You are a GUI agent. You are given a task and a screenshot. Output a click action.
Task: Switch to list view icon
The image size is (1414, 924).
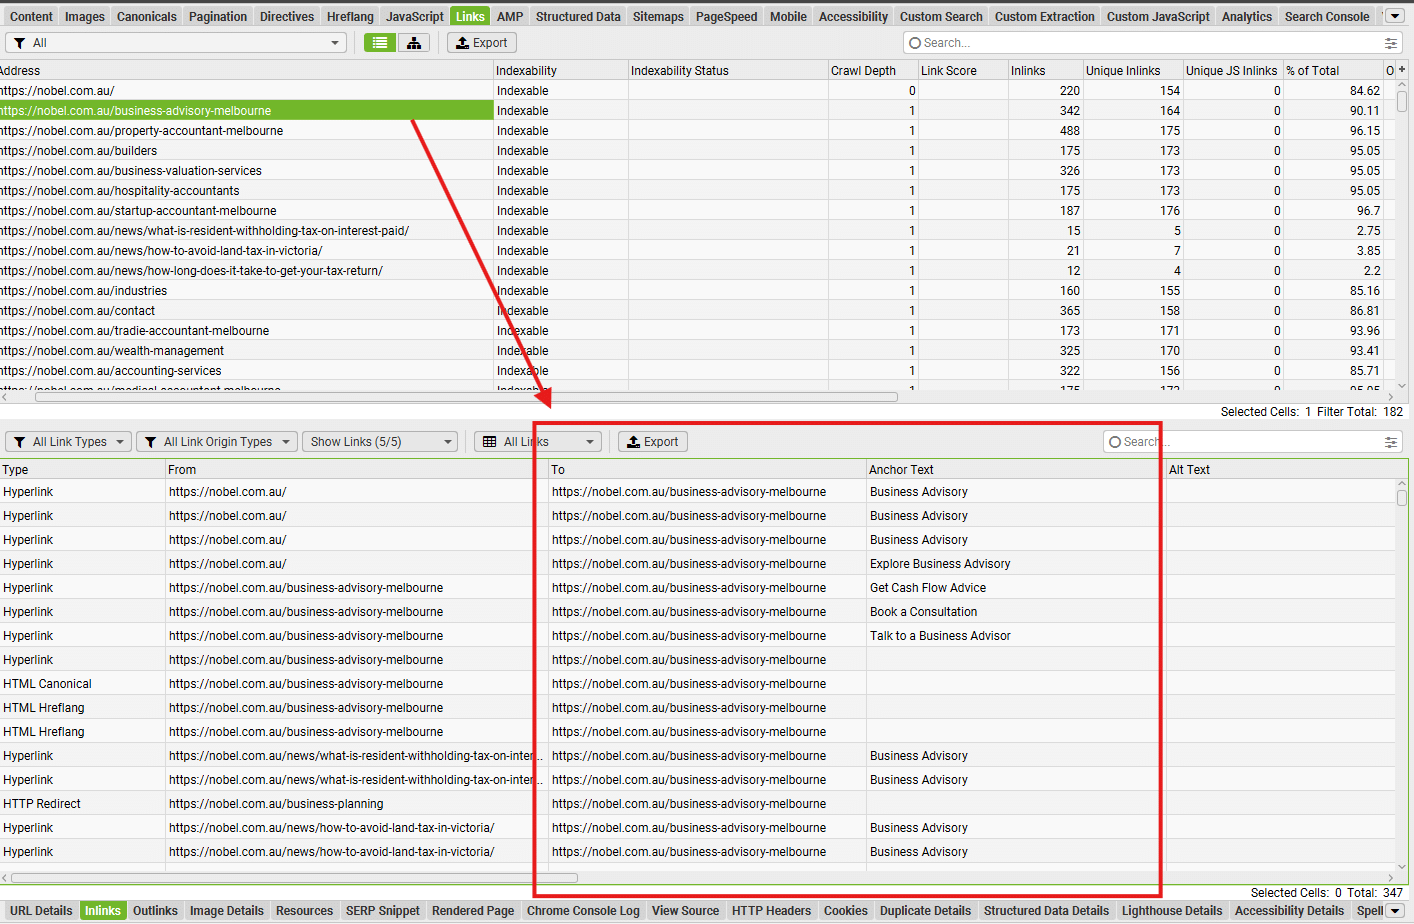coord(380,43)
